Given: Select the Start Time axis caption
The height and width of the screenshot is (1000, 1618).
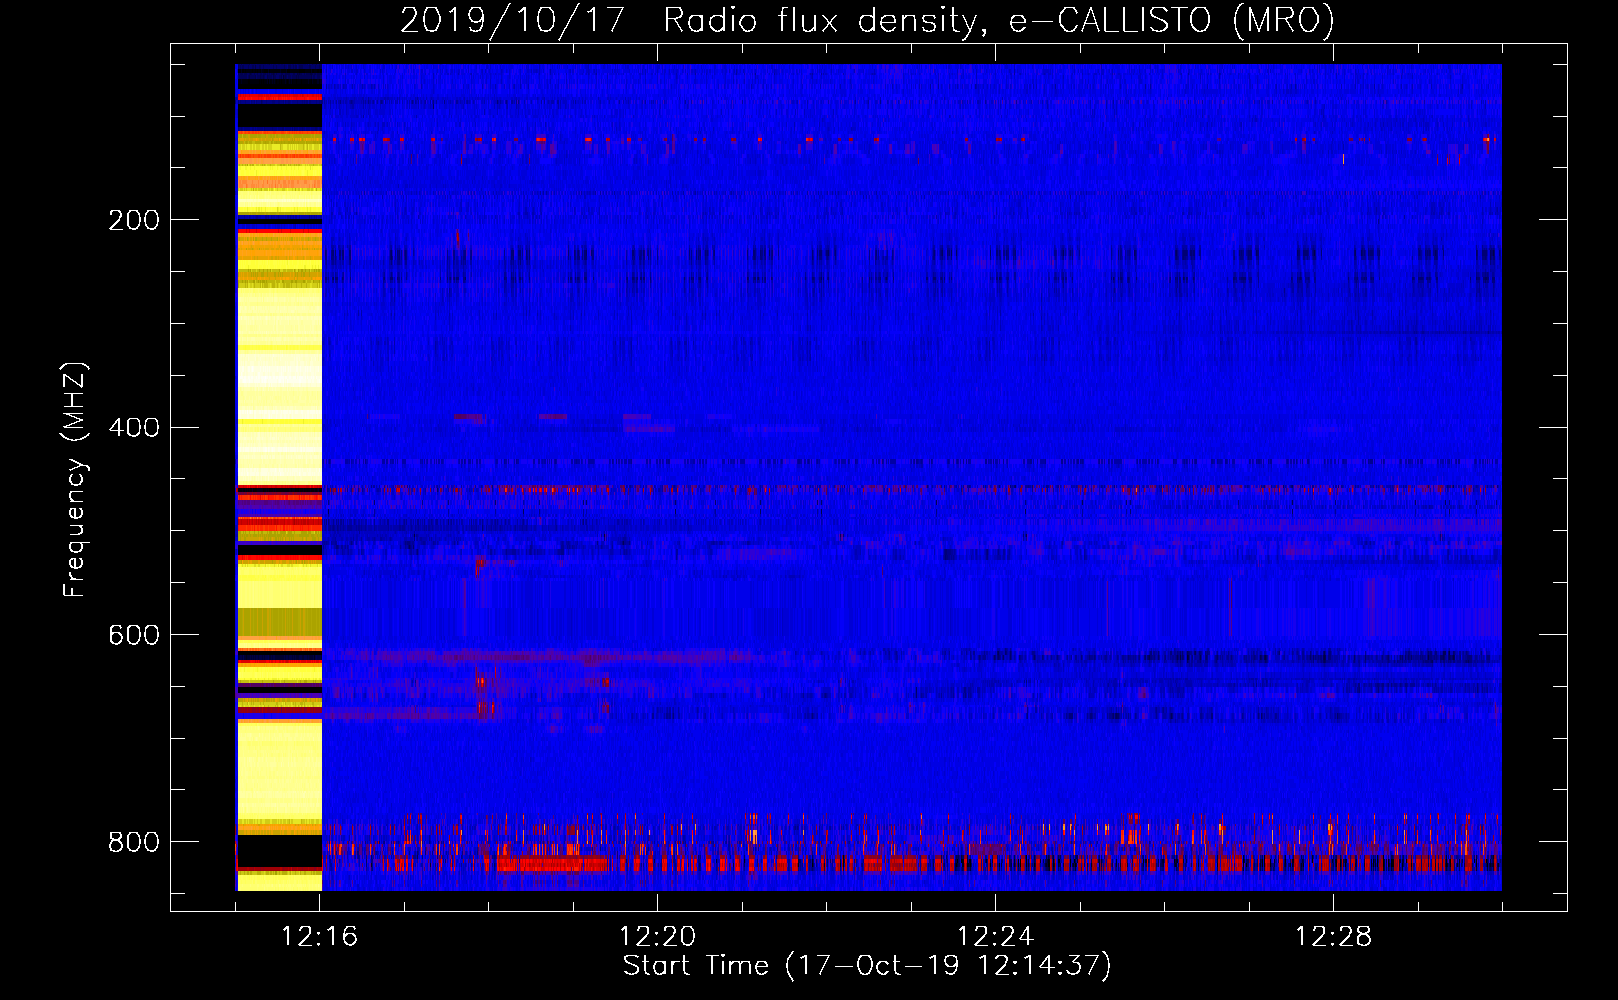Looking at the screenshot, I should (x=867, y=966).
